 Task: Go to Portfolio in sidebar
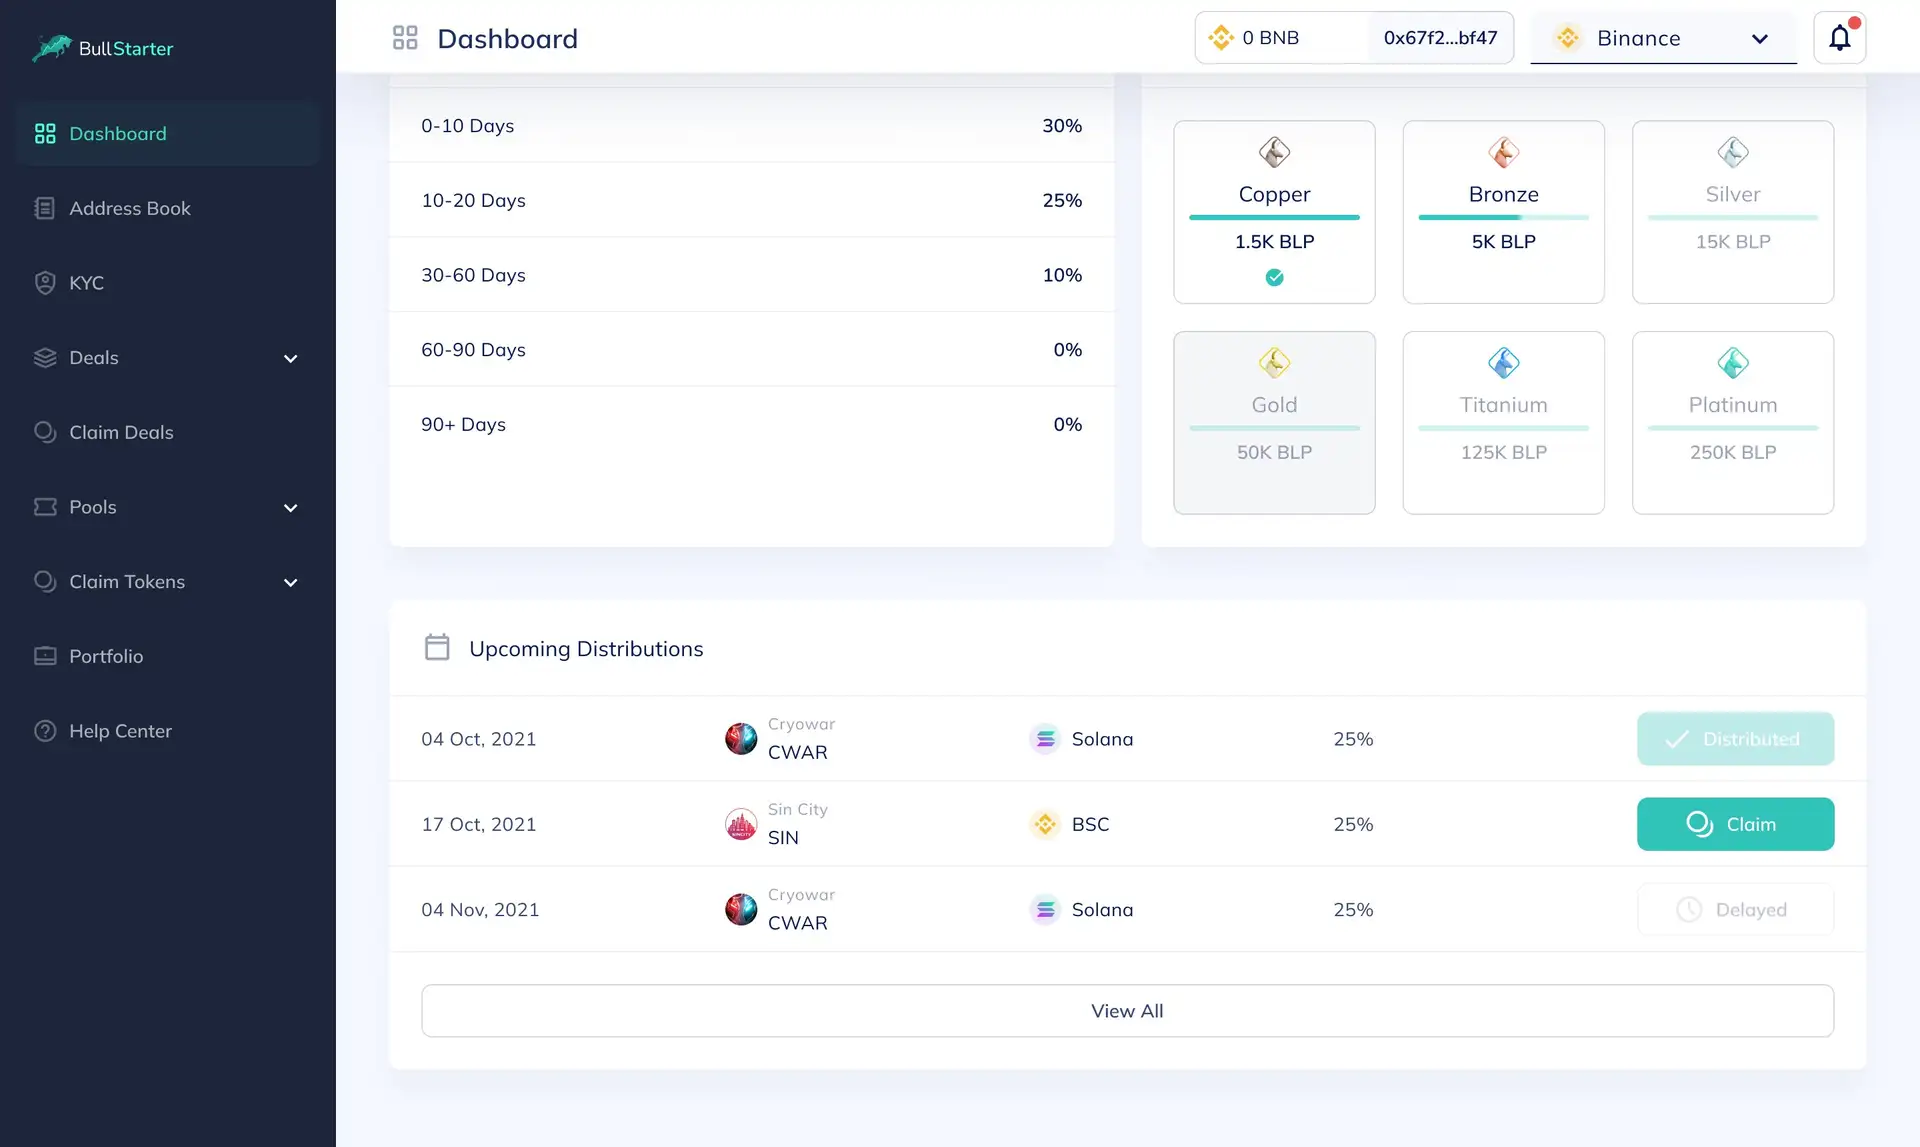coord(106,656)
